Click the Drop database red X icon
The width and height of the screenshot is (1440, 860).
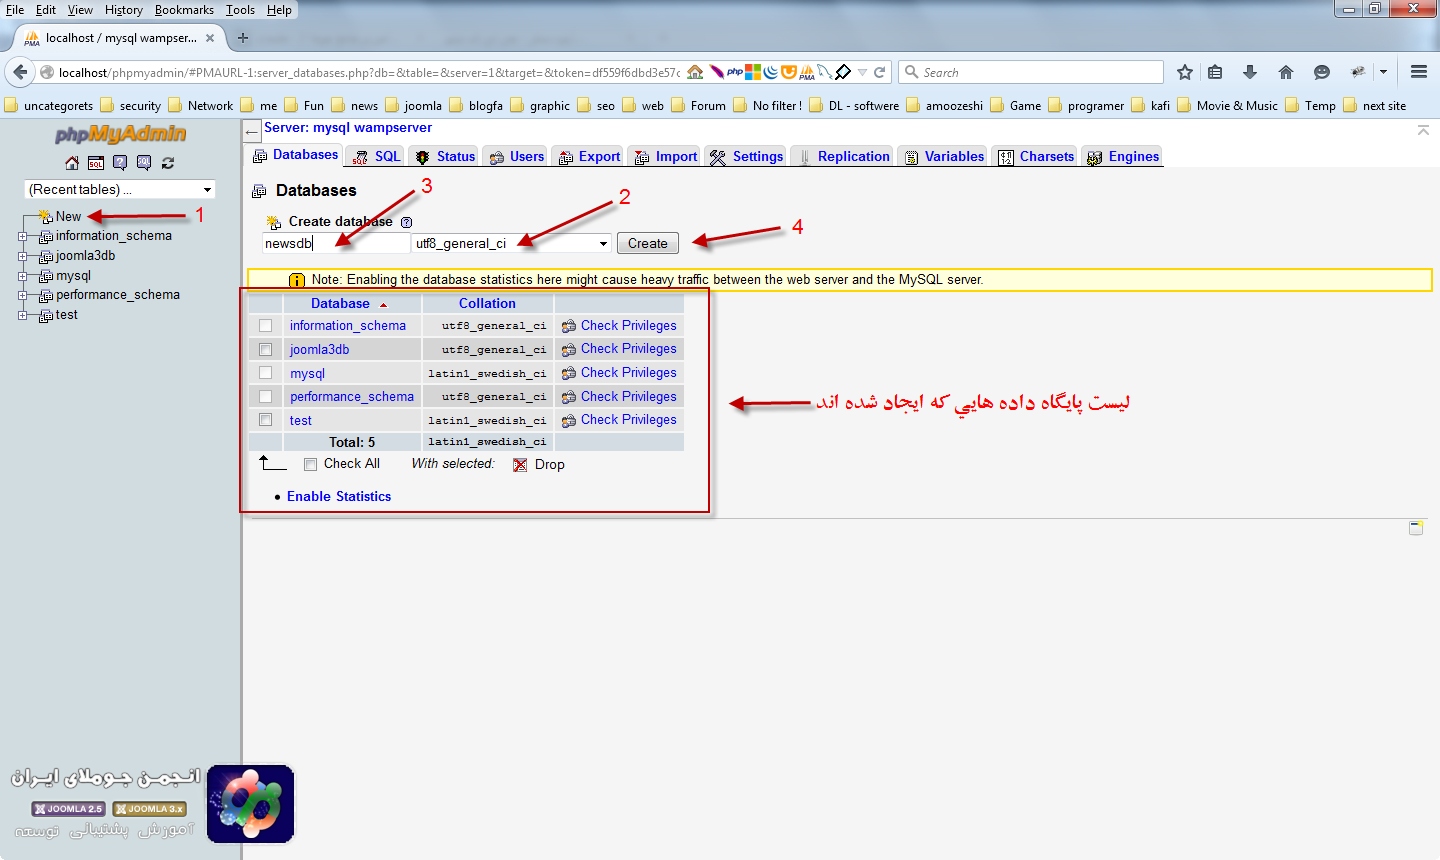pos(520,465)
